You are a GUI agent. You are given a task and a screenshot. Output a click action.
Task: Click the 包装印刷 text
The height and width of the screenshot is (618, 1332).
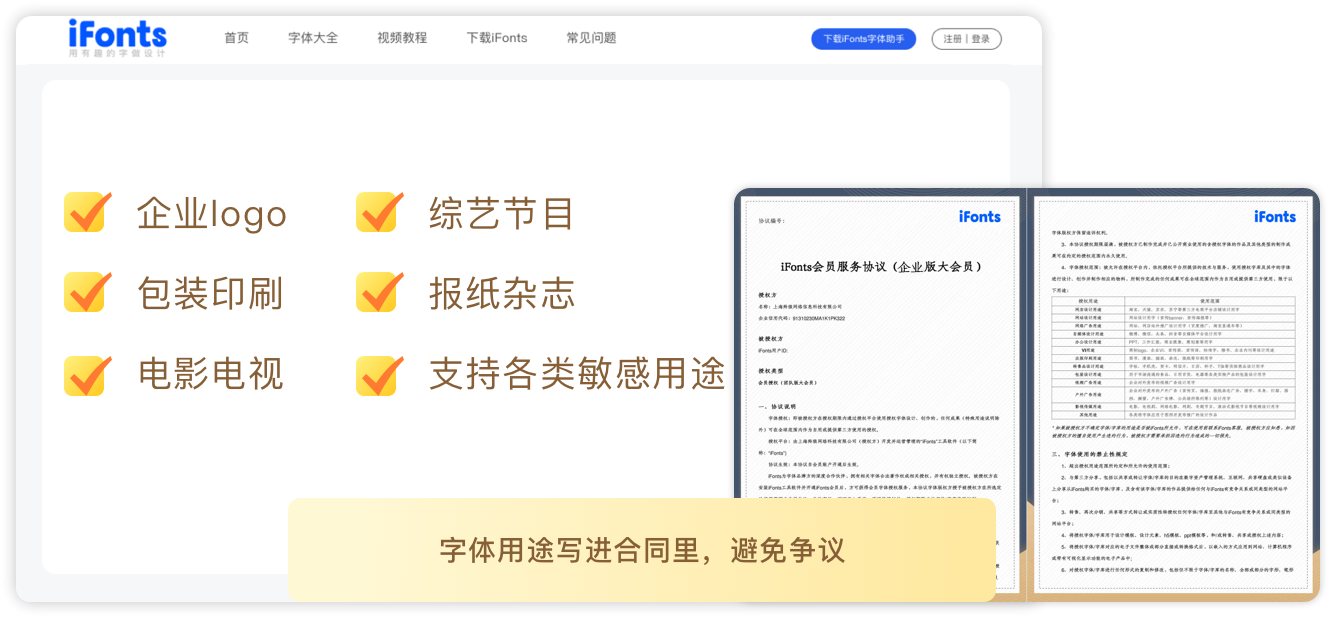211,294
